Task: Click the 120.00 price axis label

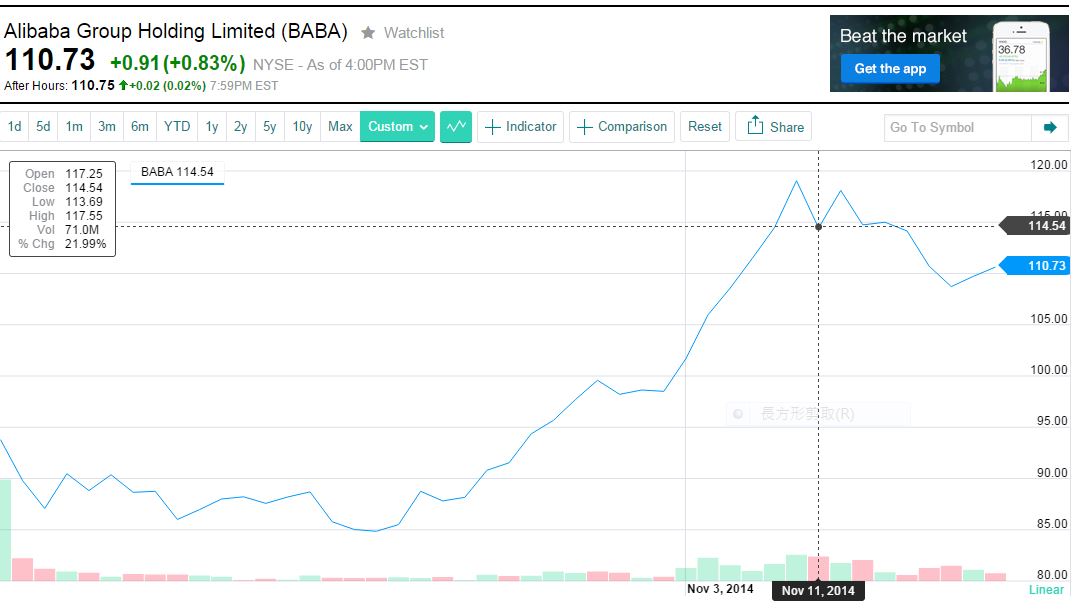Action: (1049, 165)
